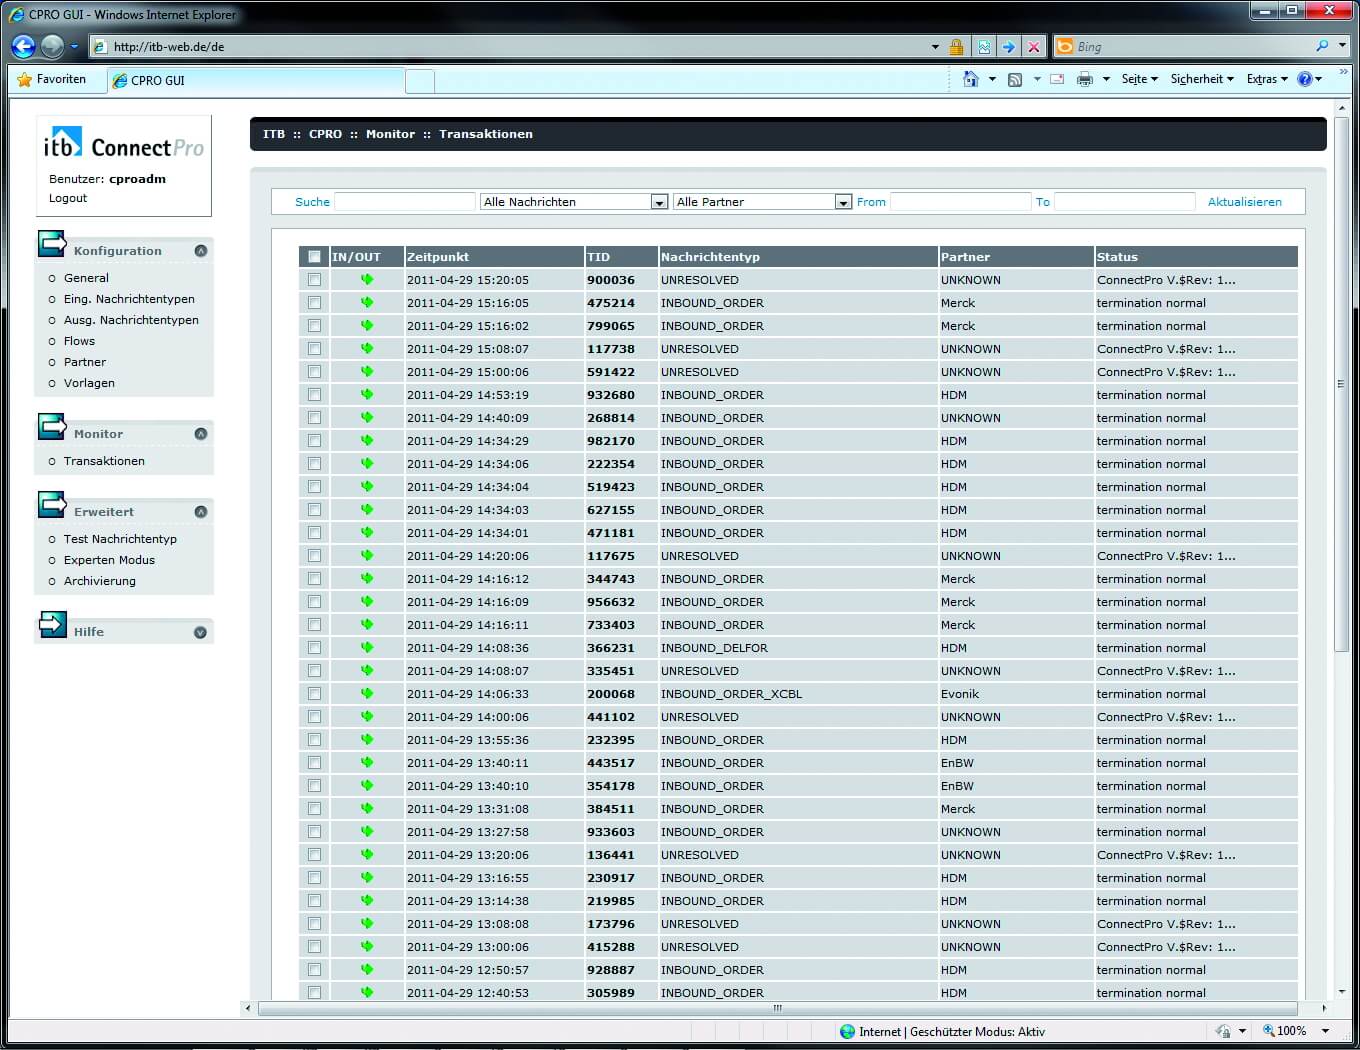Open the address bar history dropdown arrow
This screenshot has height=1050, width=1360.
point(935,47)
